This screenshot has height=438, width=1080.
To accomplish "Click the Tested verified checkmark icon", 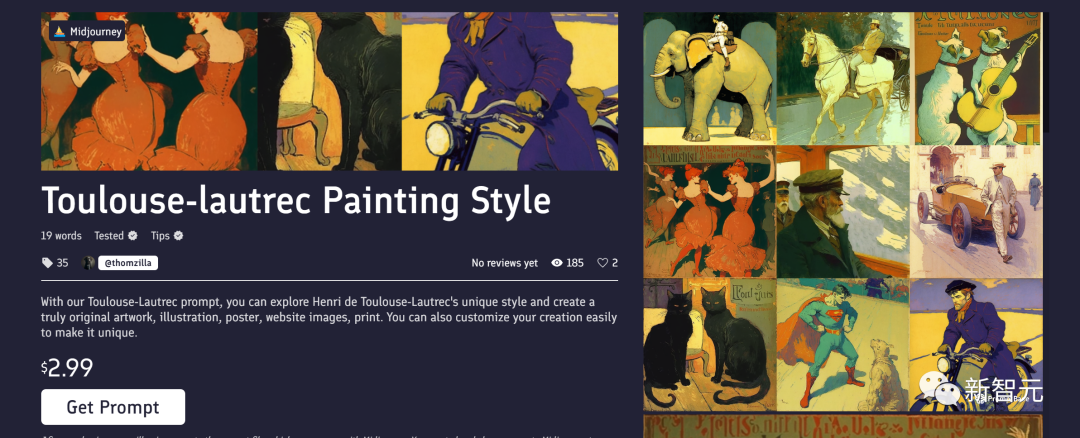I will pos(132,236).
